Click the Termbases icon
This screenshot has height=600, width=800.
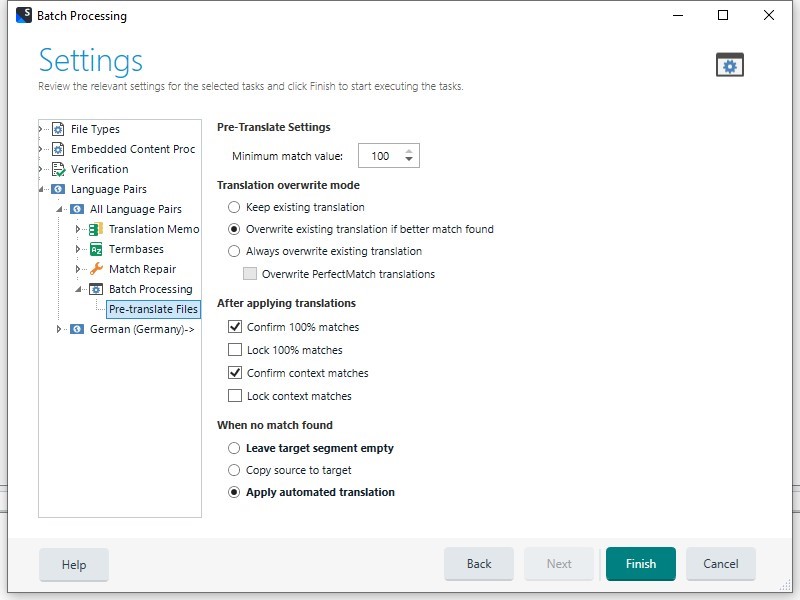click(x=96, y=249)
